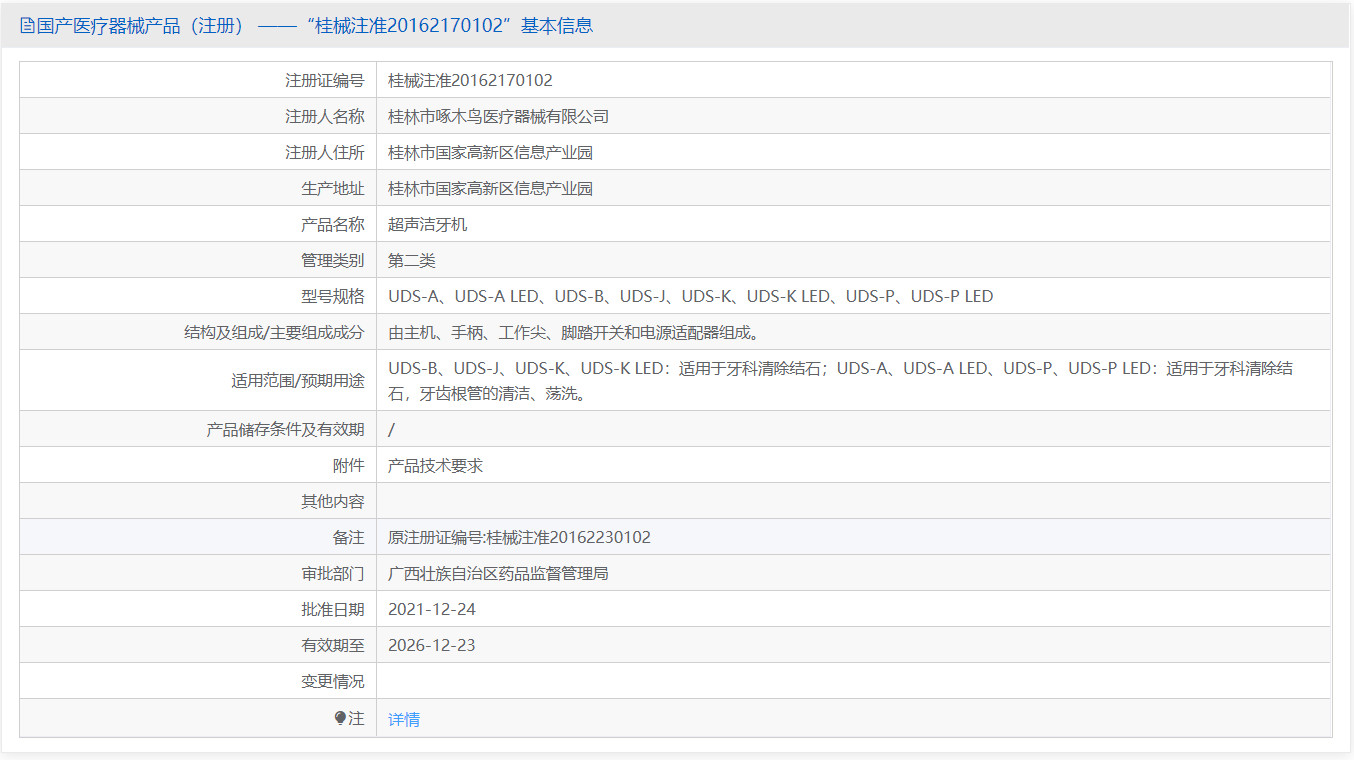
Task: Click the 产品名称 label
Action: [x=333, y=224]
